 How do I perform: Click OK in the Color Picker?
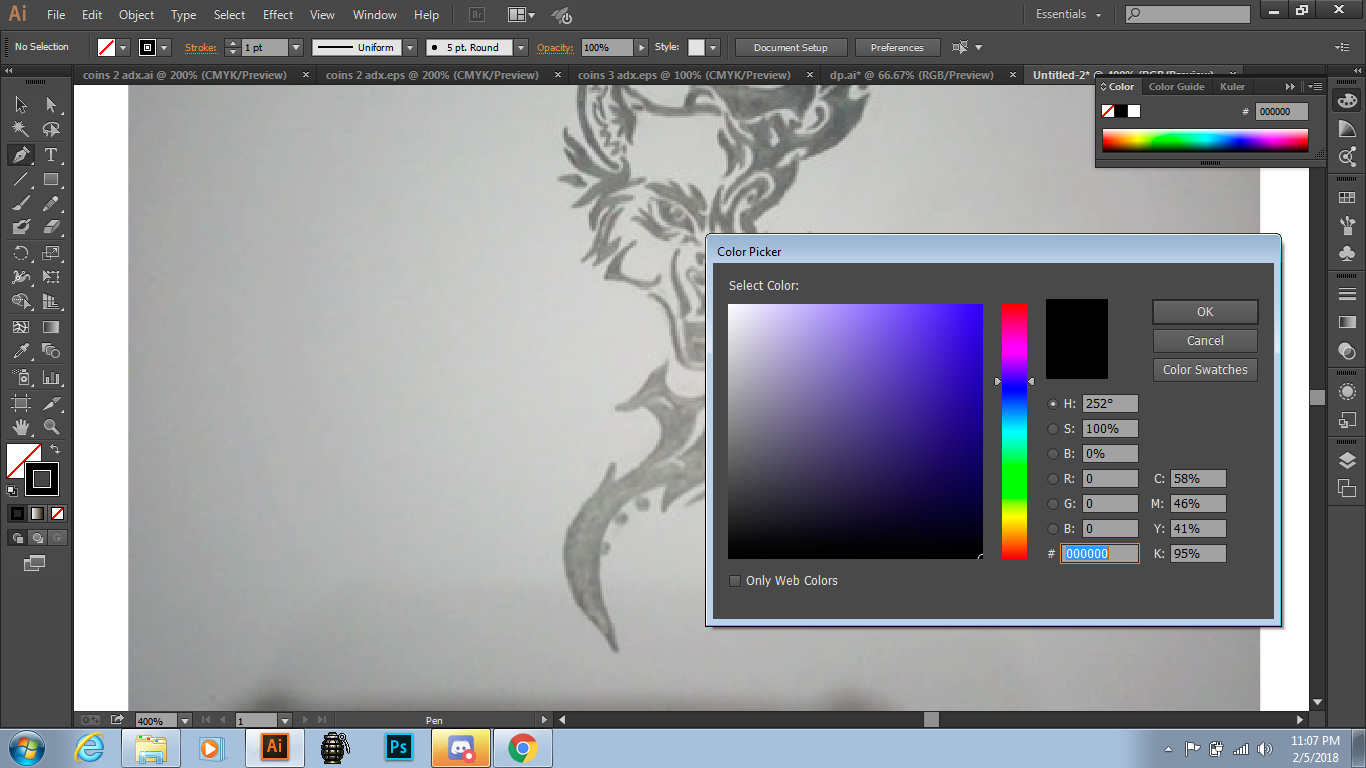pos(1204,312)
